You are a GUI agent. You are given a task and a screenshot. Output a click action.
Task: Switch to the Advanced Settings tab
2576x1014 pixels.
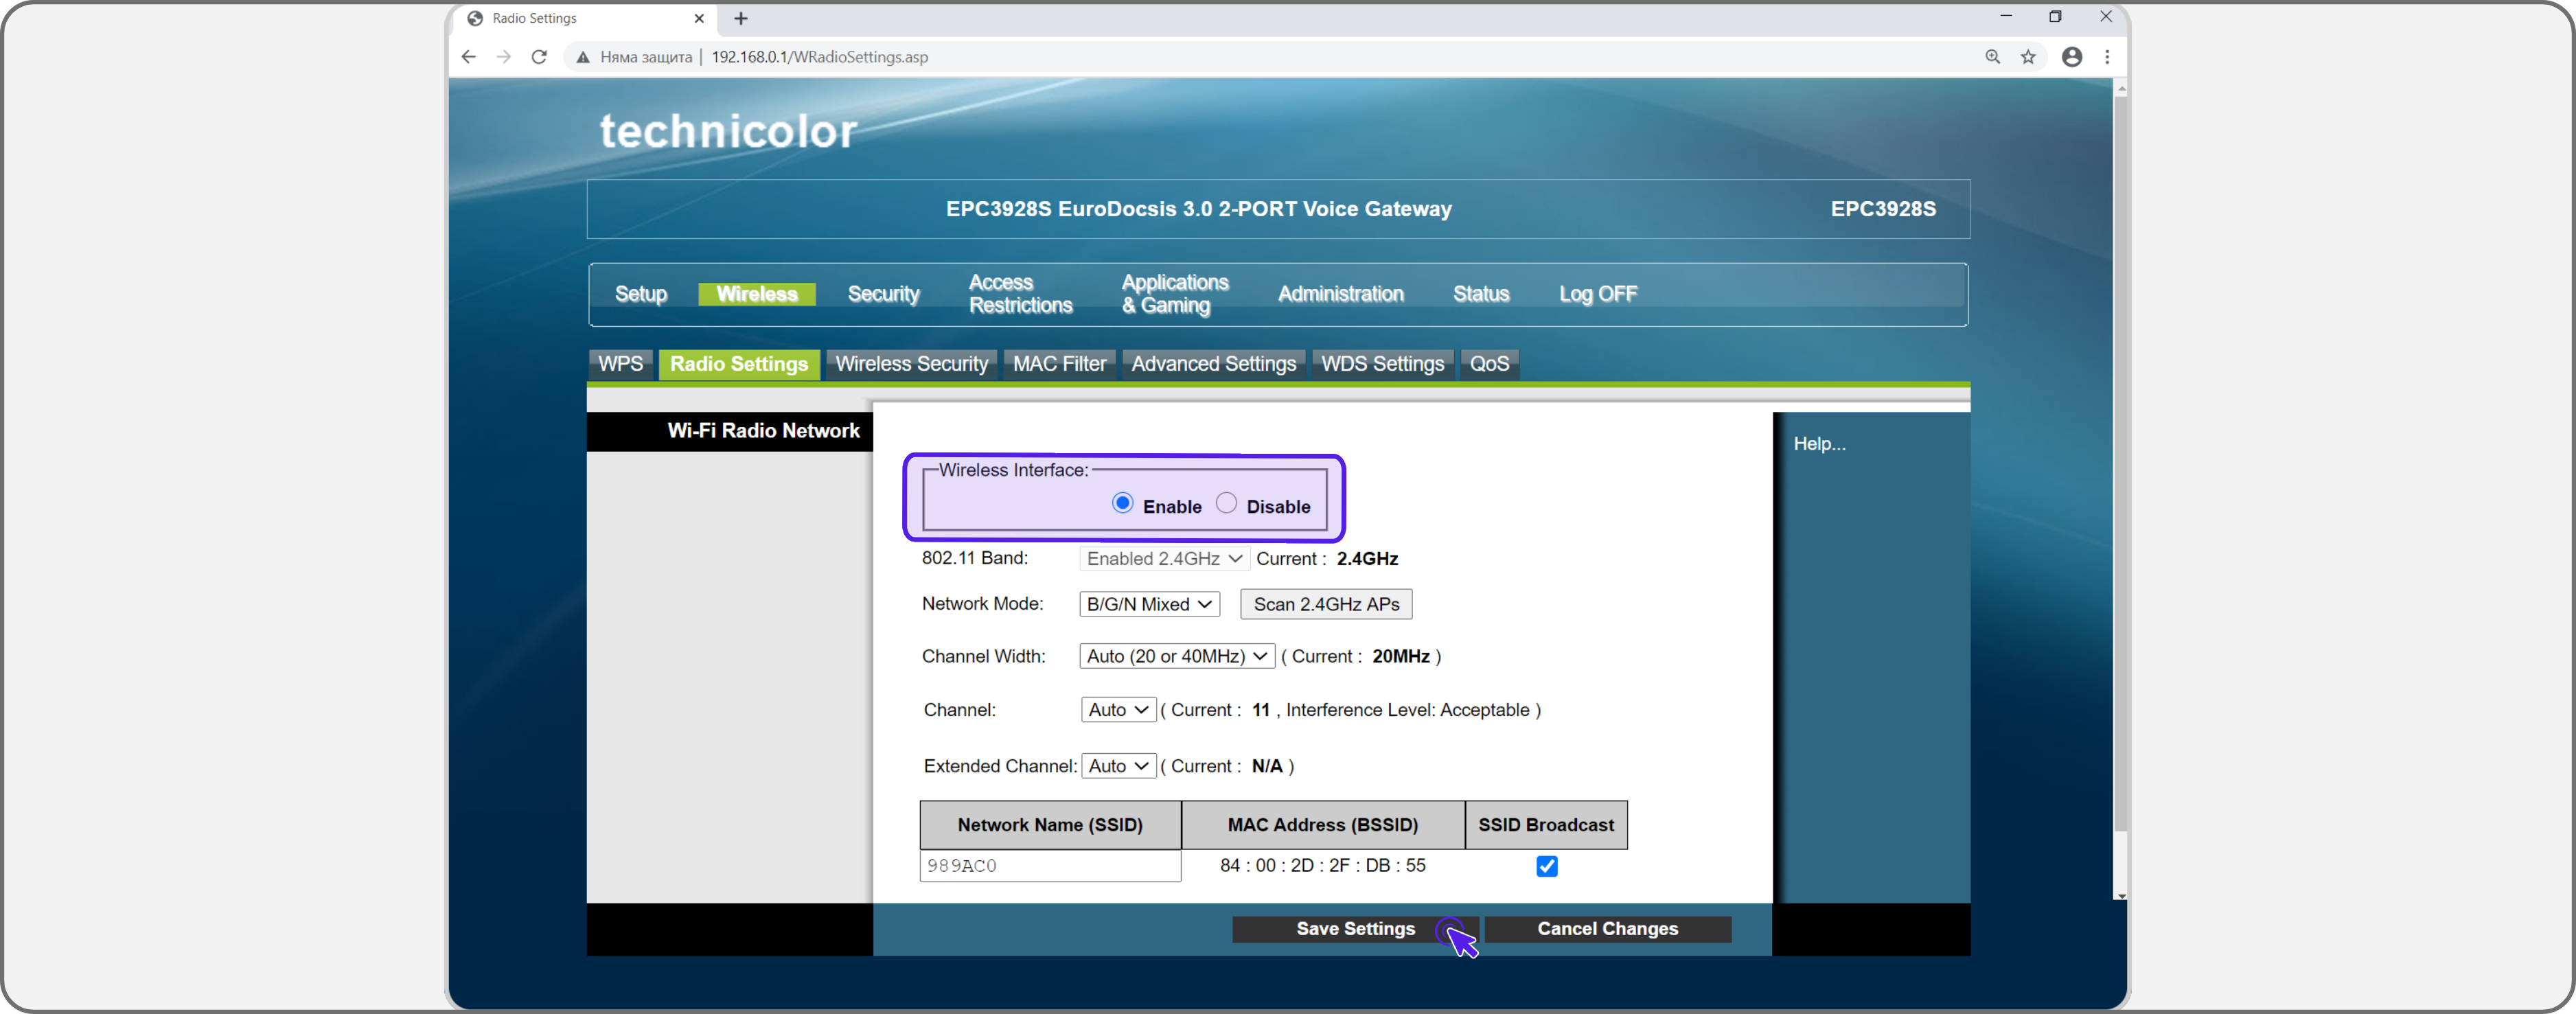(1213, 364)
